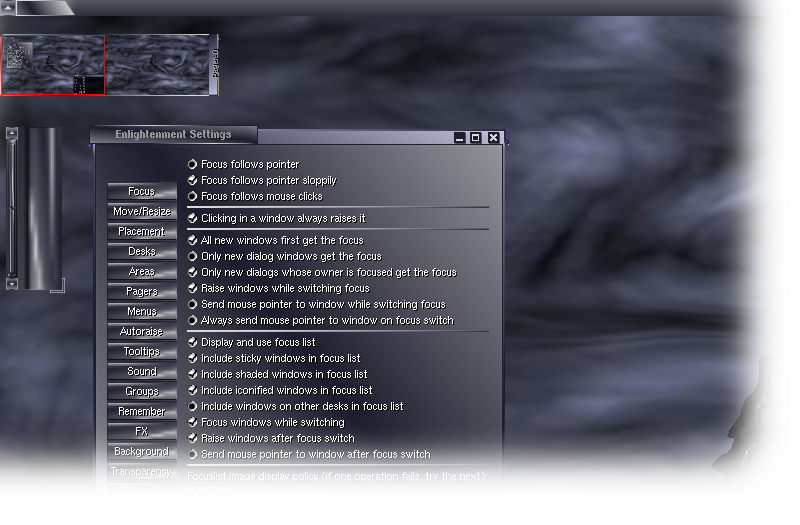Select Focus follows mouse clicks option
The image size is (800, 525).
192,196
